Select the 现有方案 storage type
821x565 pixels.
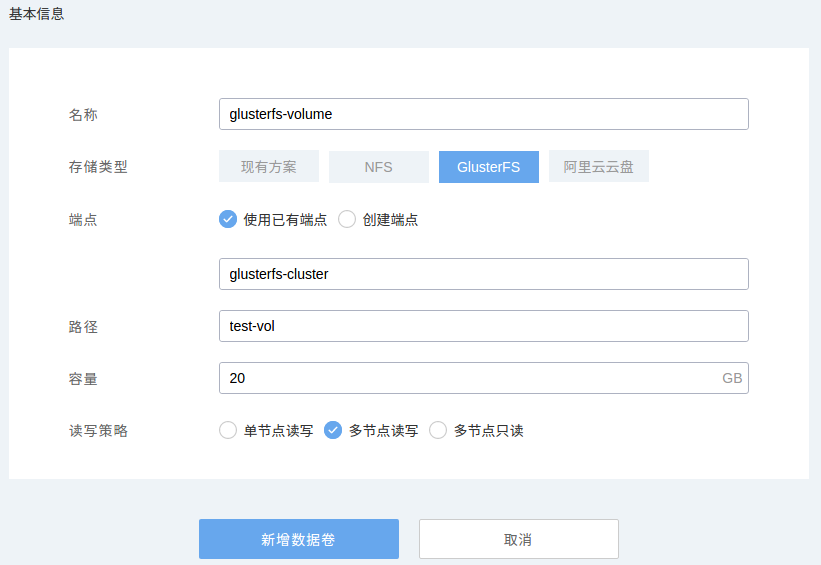point(269,167)
